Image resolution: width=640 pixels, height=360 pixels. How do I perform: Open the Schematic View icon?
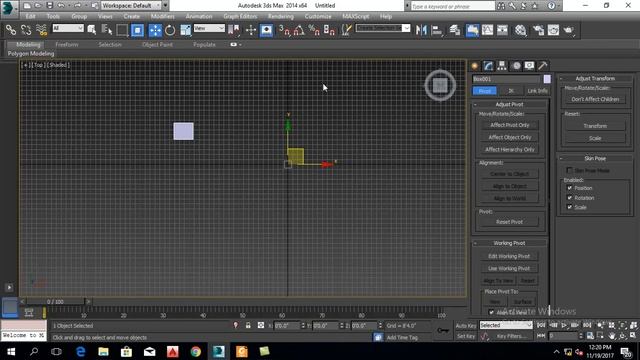[x=502, y=30]
